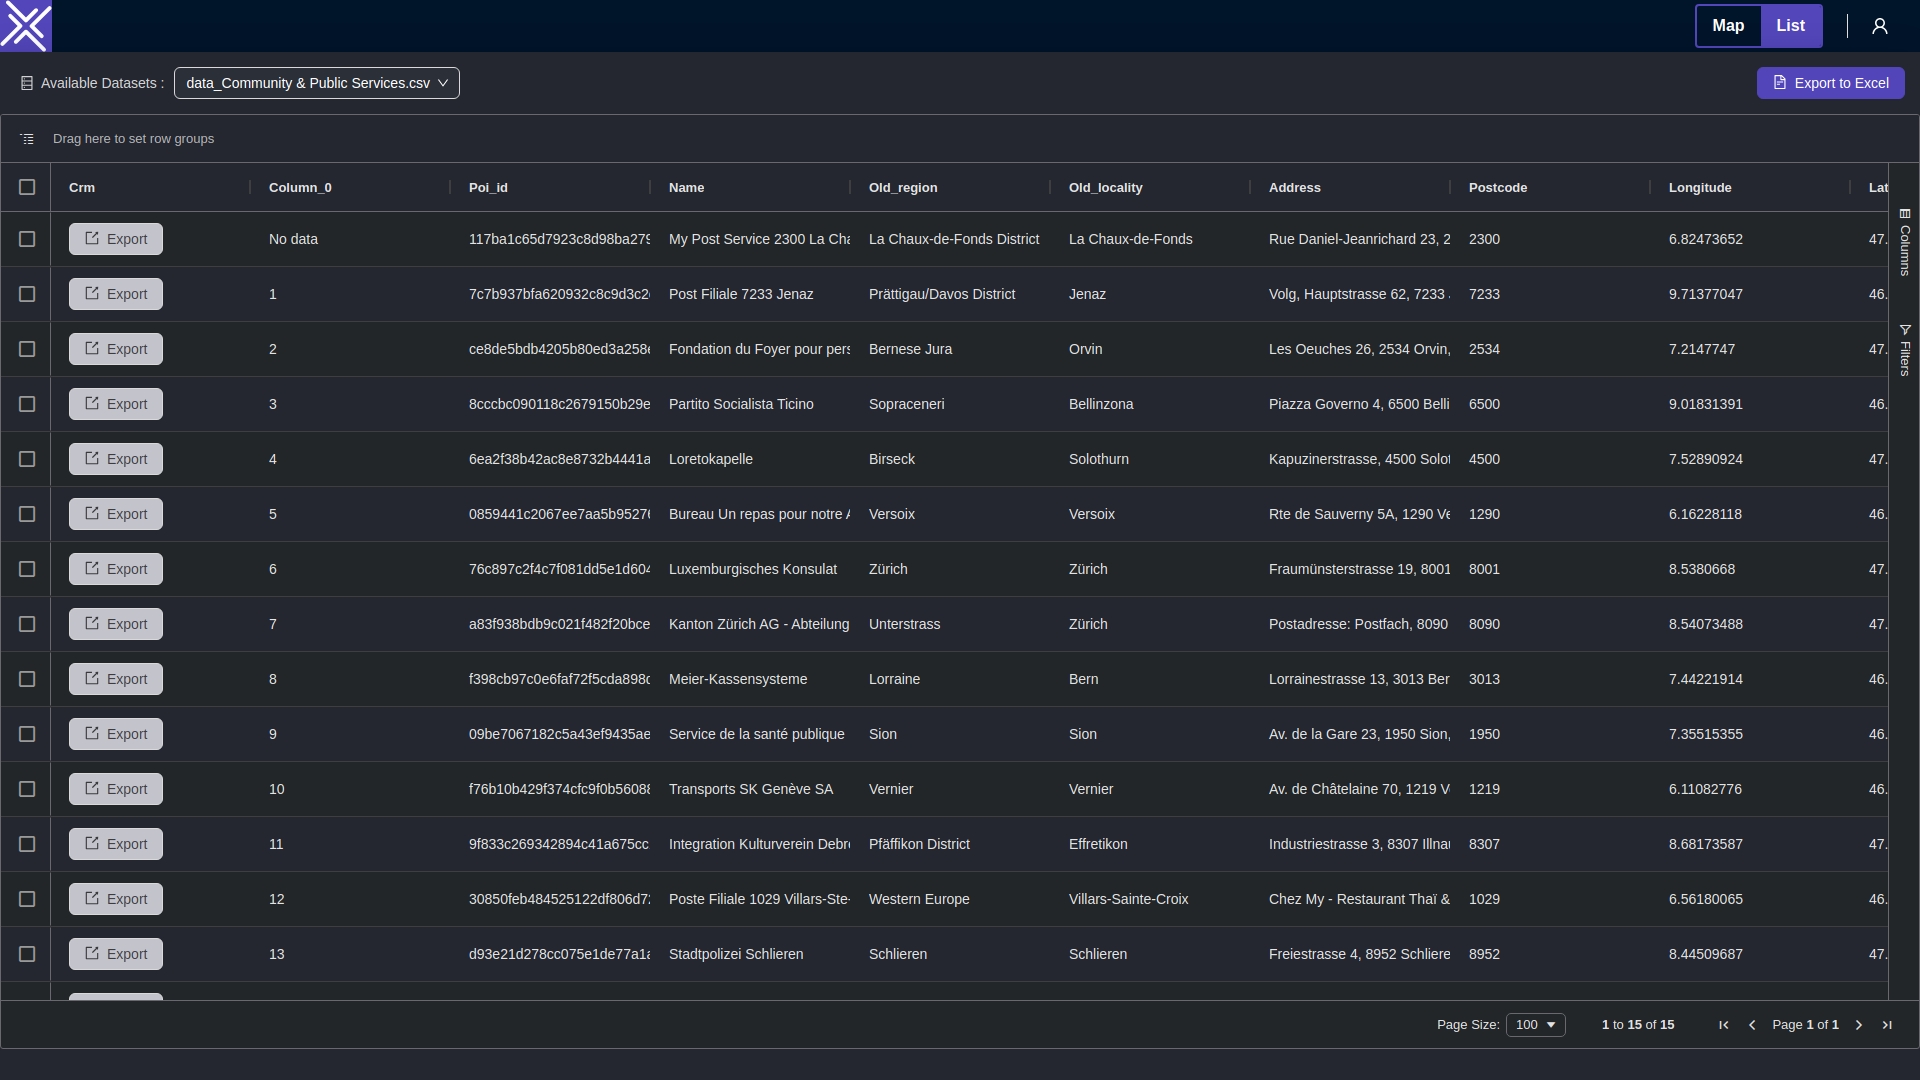Switch to the Map view tab
The height and width of the screenshot is (1080, 1920).
pos(1728,26)
